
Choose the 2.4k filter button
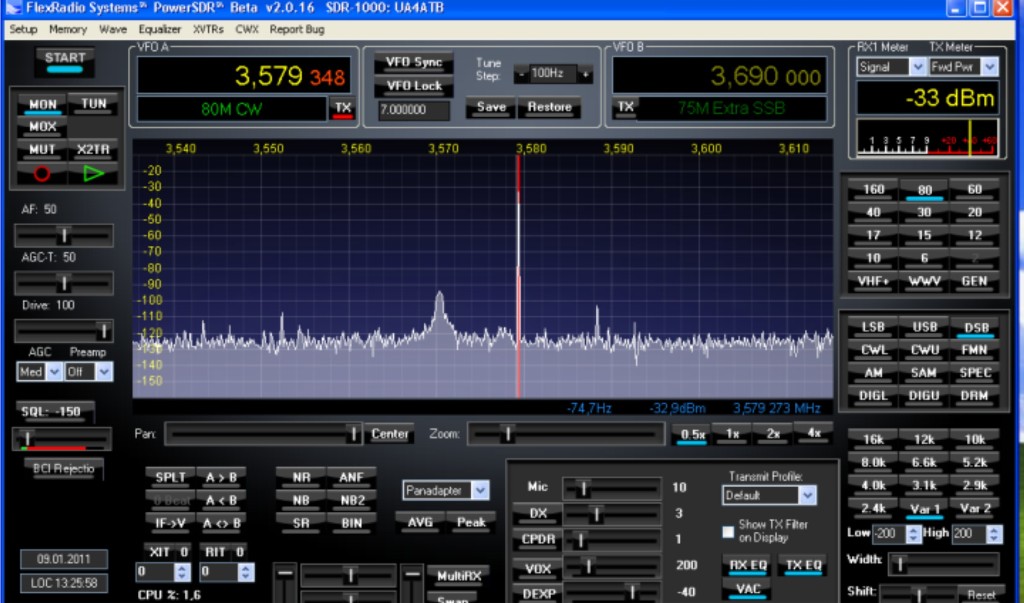point(872,508)
